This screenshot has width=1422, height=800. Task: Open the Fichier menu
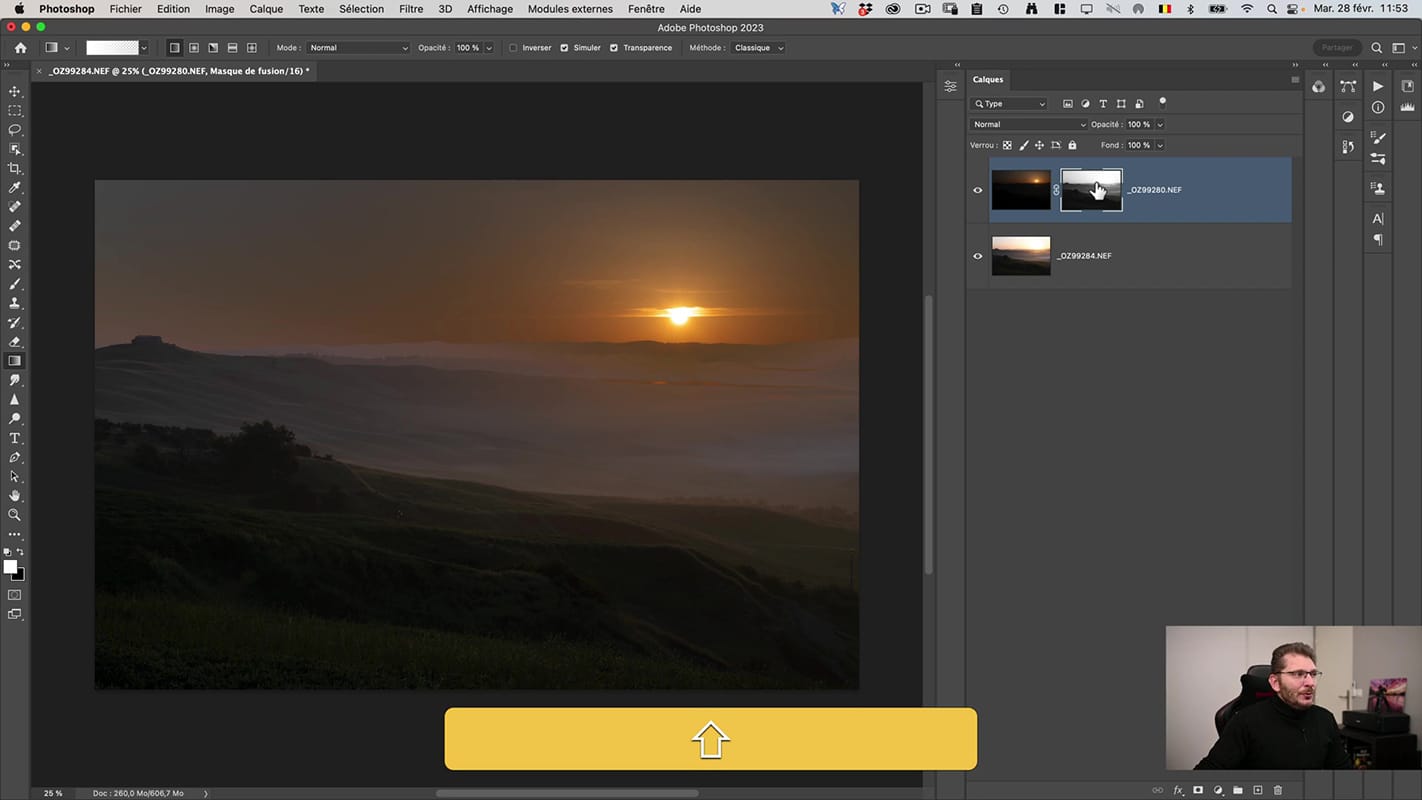tap(125, 9)
